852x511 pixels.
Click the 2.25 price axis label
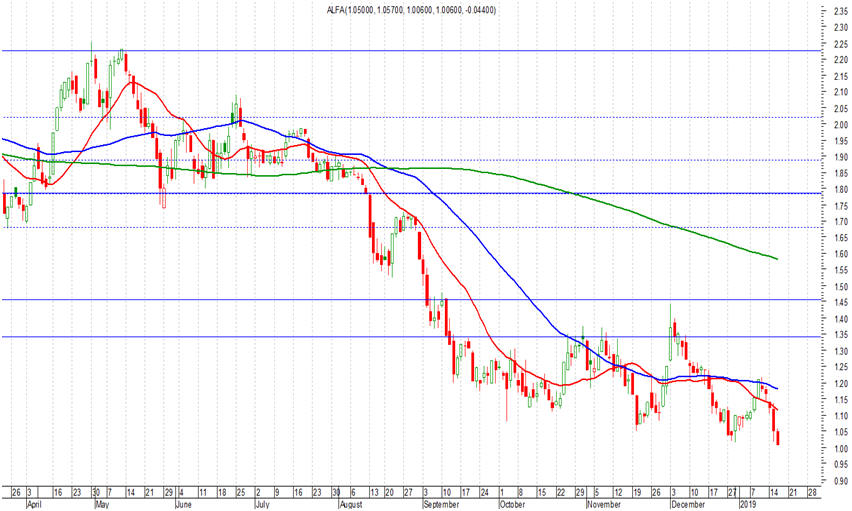tap(841, 43)
